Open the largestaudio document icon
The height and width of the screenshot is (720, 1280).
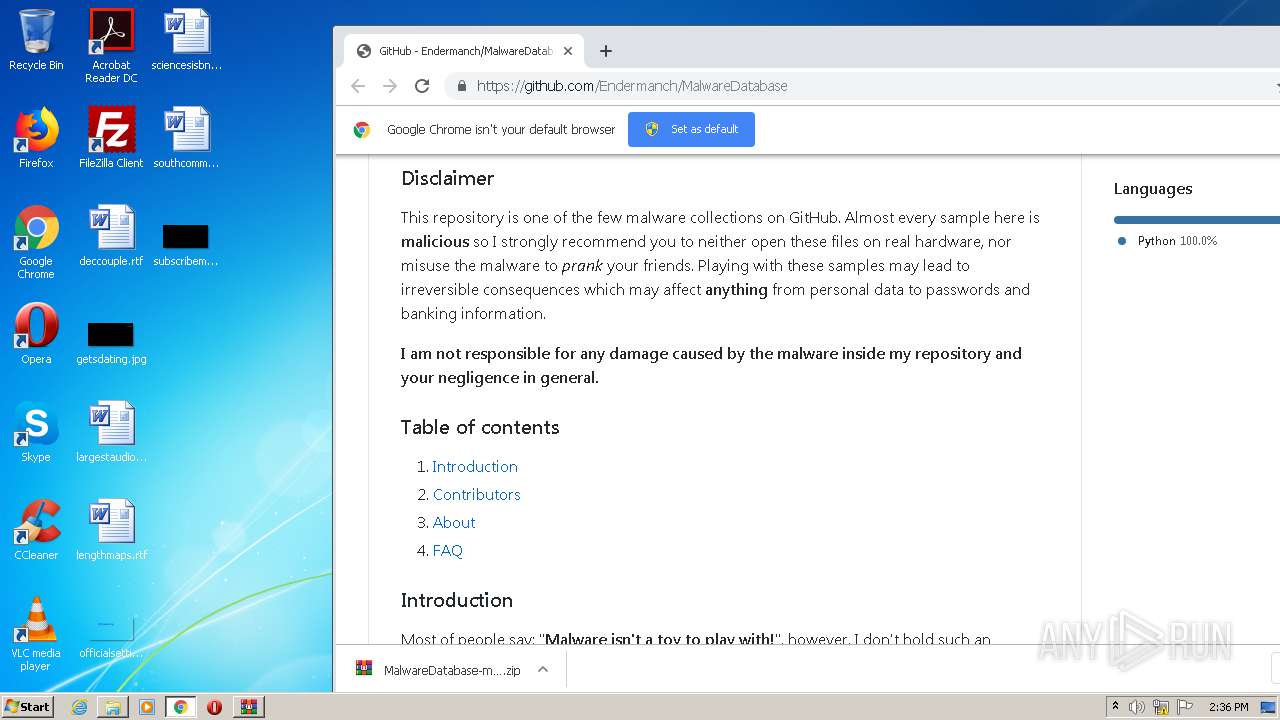point(111,432)
